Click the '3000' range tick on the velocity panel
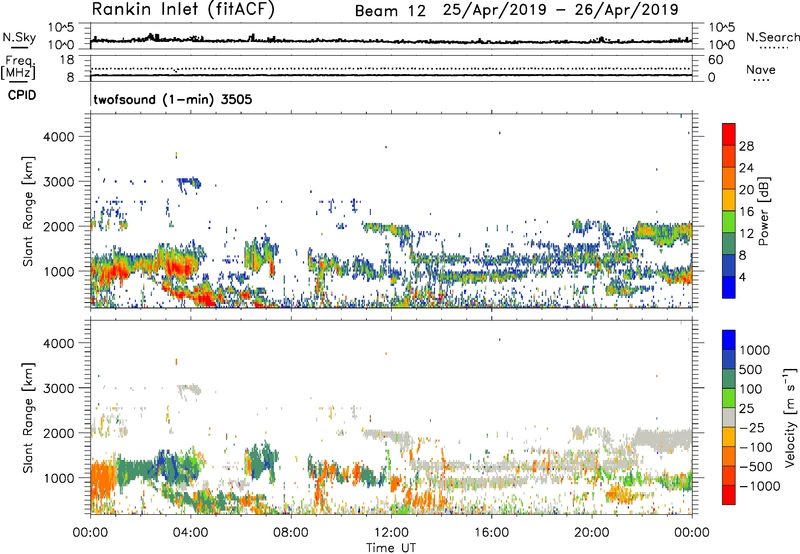The image size is (800, 554). point(59,388)
